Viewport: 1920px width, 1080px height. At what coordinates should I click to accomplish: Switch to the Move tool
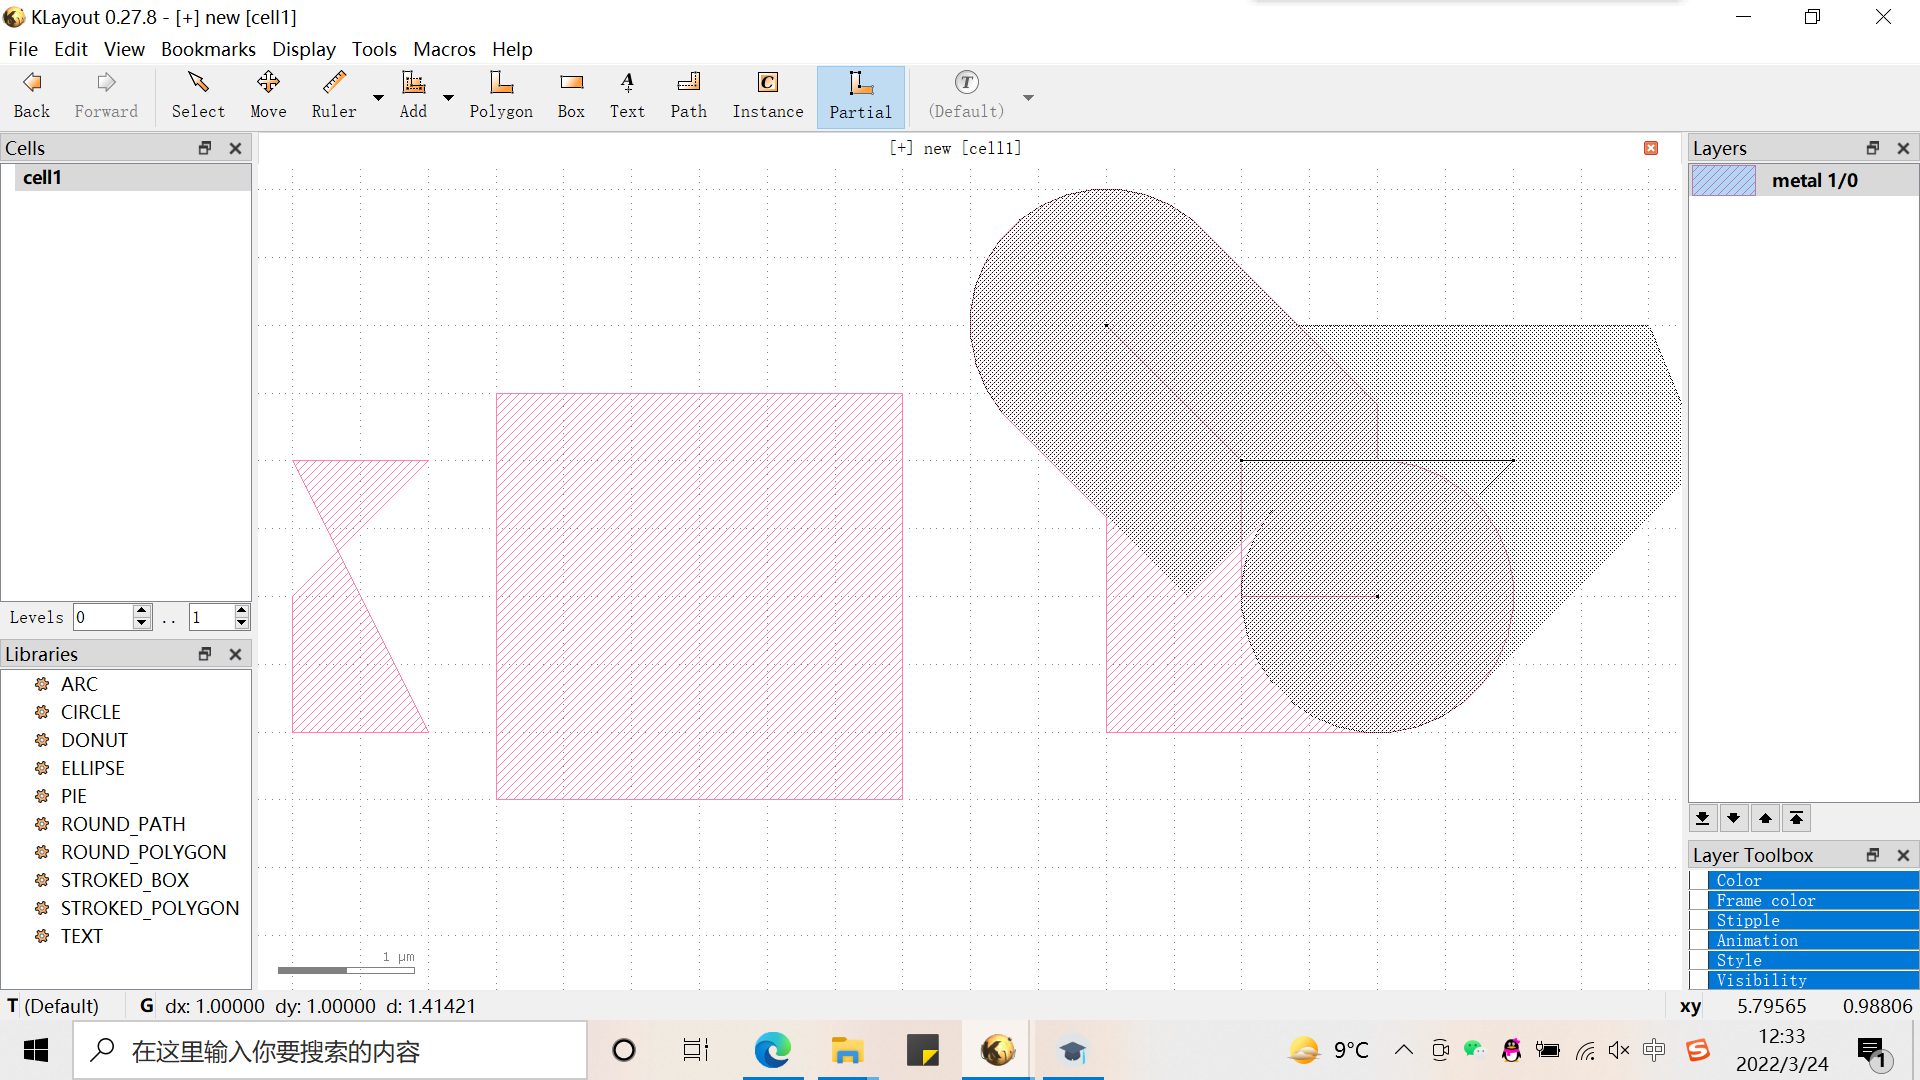[x=268, y=96]
